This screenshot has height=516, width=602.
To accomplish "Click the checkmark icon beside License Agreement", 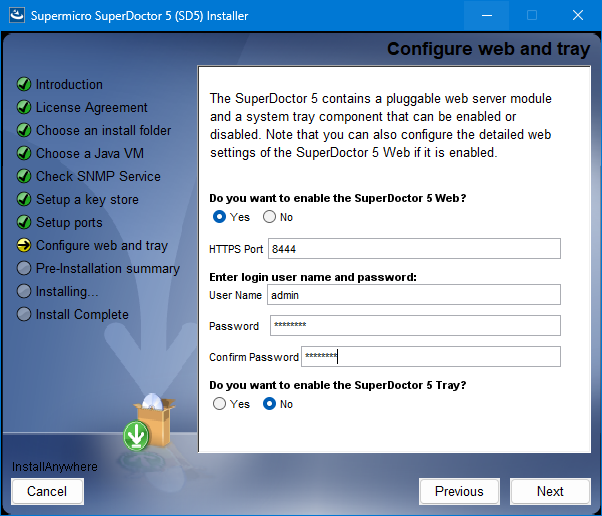I will click(x=24, y=107).
